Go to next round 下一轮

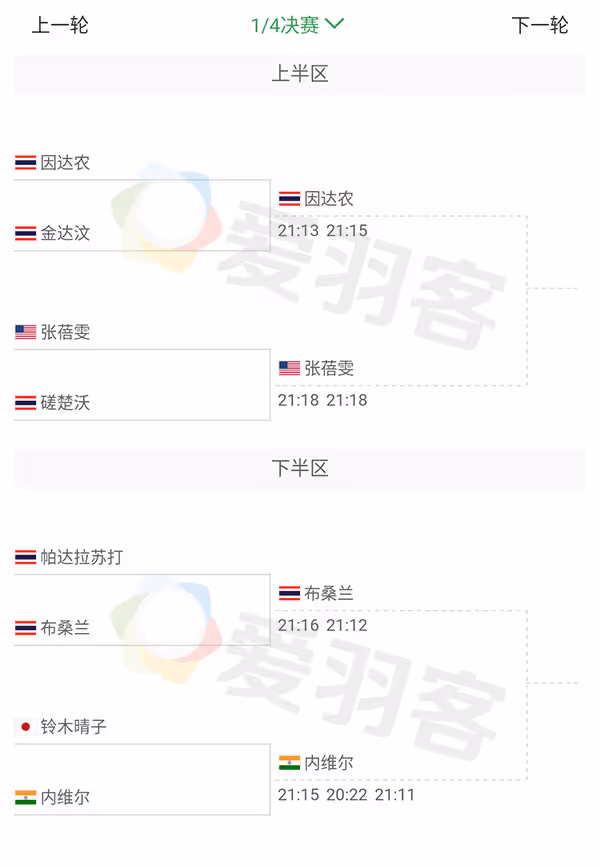point(540,25)
